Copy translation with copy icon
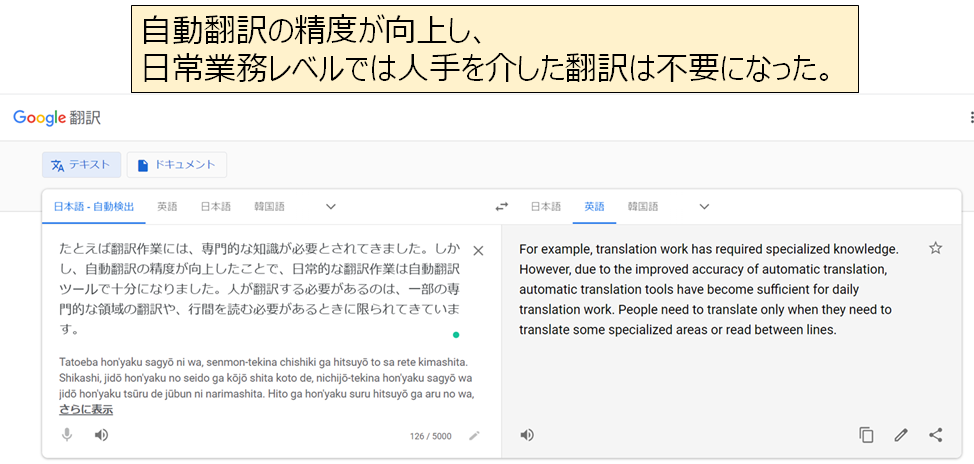Screen dimensions: 974x464 click(866, 435)
